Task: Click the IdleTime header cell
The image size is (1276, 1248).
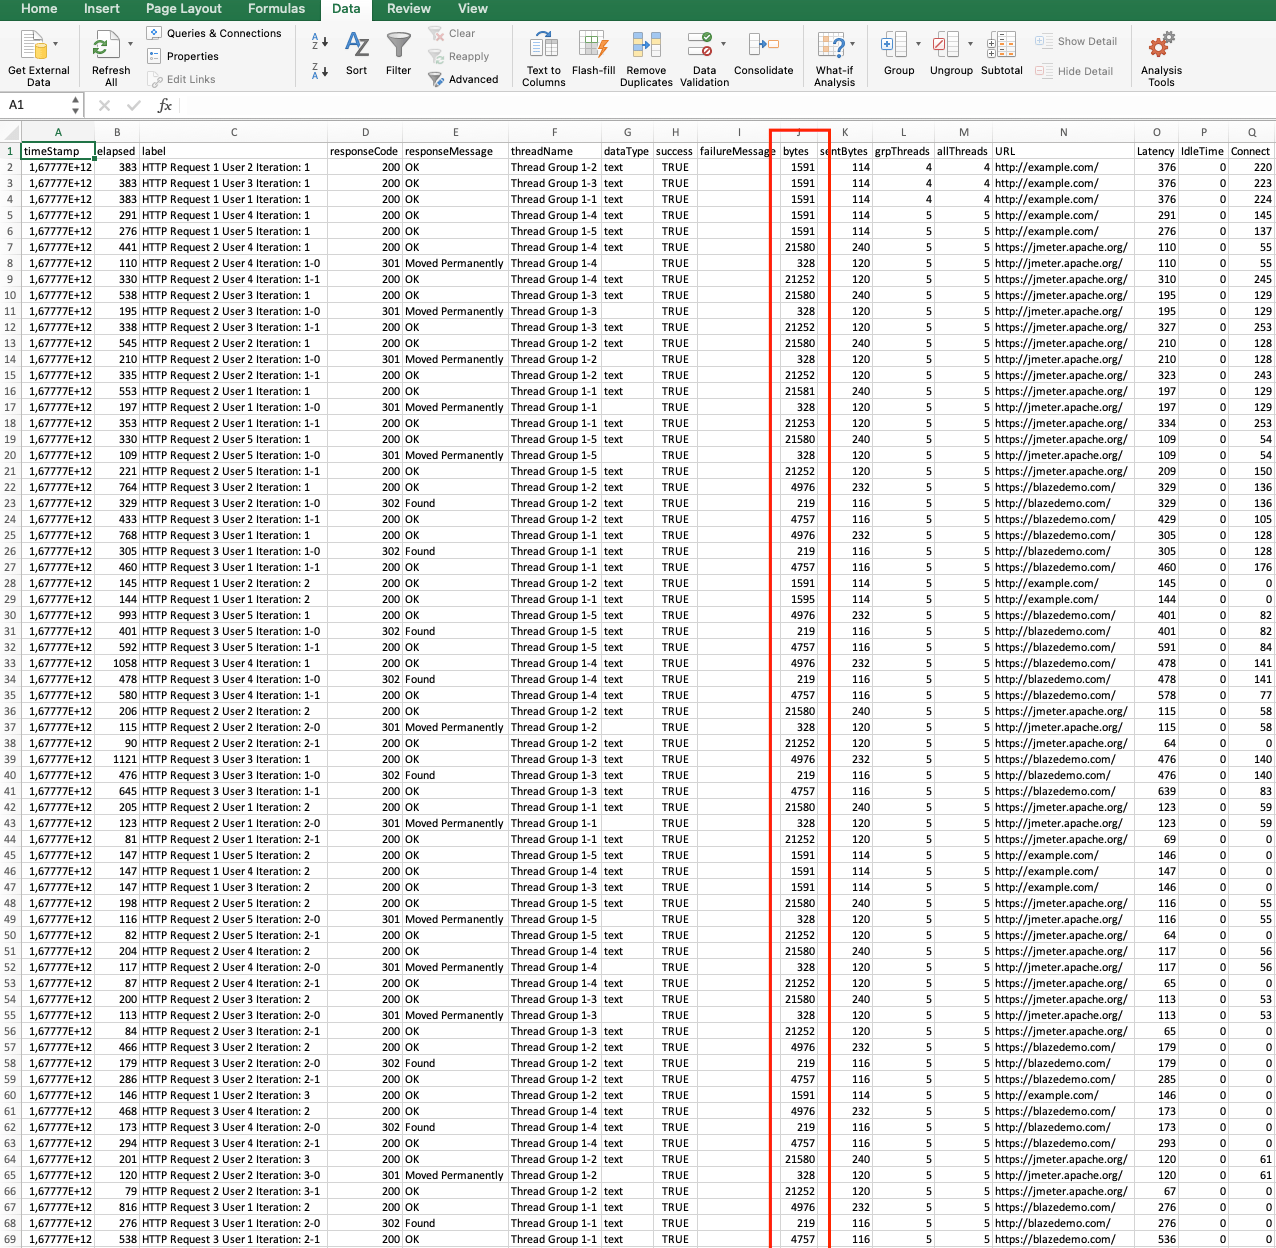Action: (1203, 151)
